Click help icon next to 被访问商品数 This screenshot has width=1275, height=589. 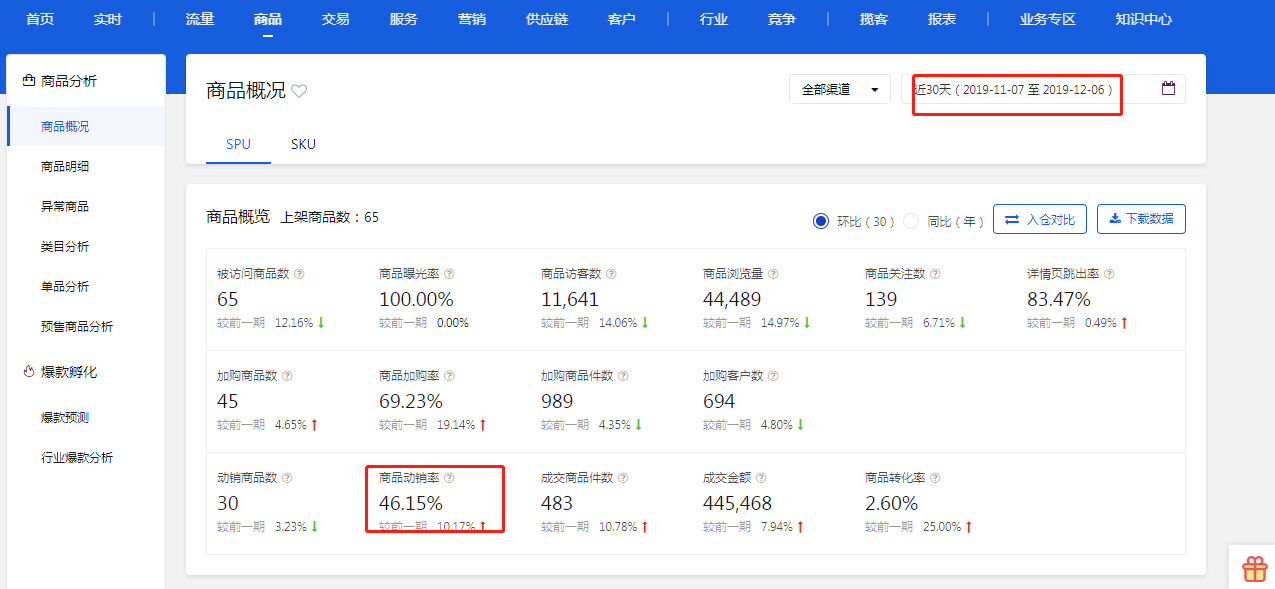pyautogui.click(x=299, y=274)
